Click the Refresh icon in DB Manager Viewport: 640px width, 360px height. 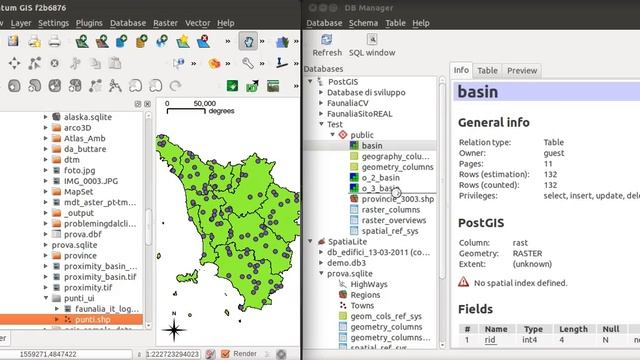[x=326, y=40]
